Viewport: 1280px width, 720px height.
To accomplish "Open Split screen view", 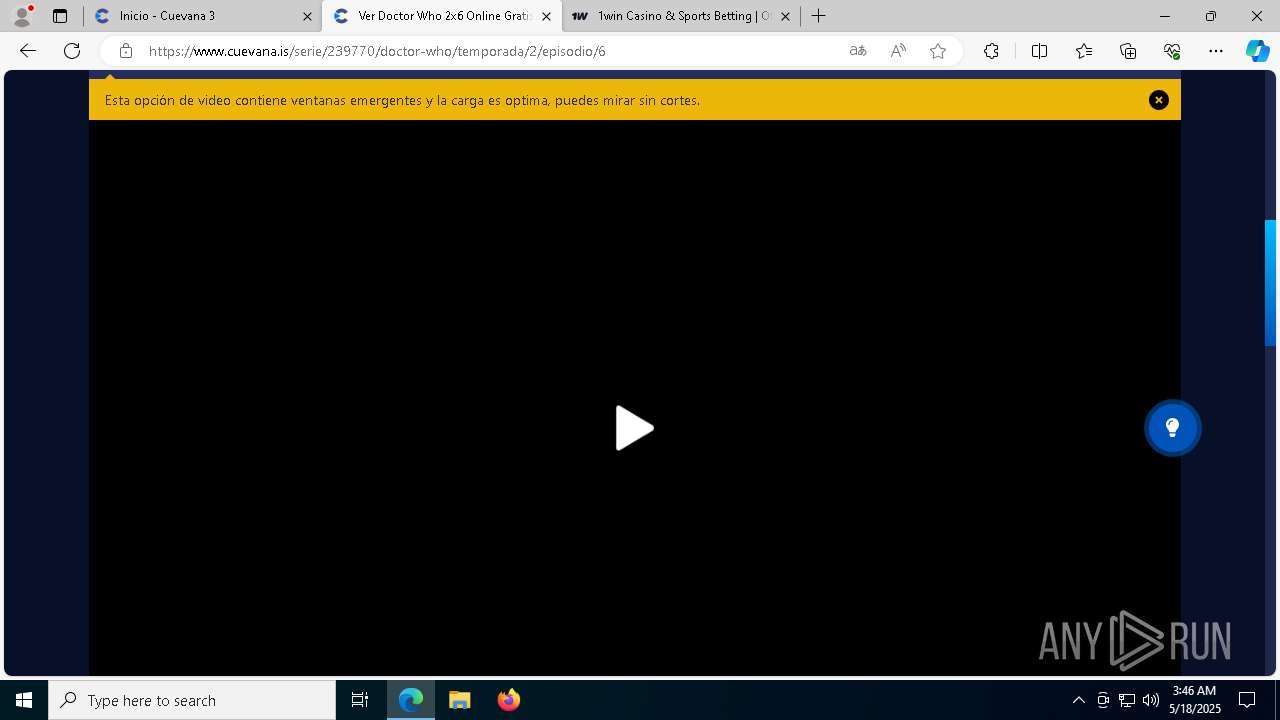I will pos(1039,51).
